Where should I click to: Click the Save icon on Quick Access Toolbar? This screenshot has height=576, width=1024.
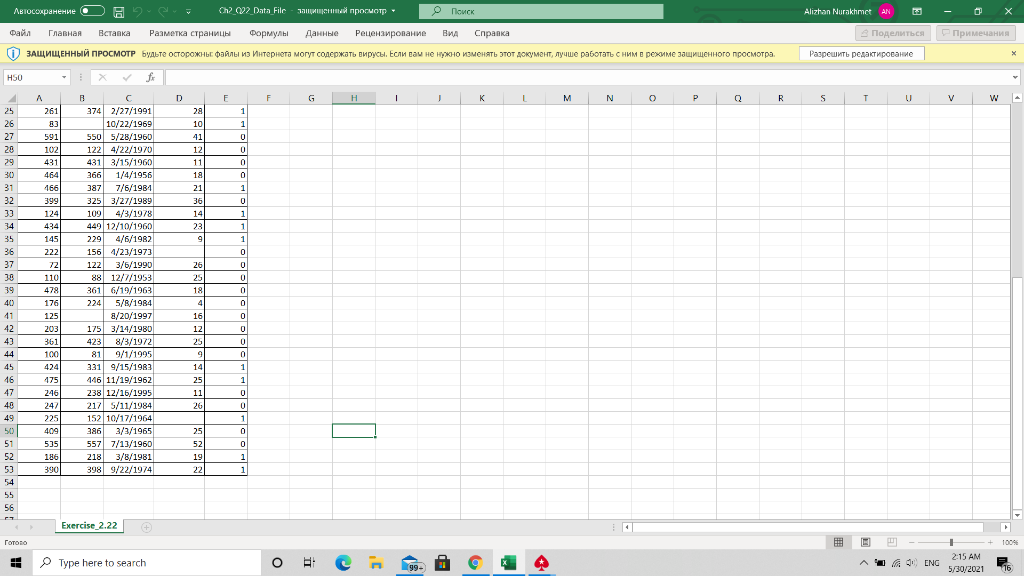[118, 11]
